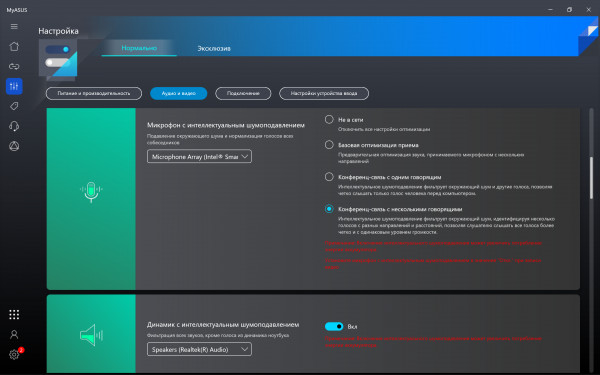
Task: Open the user account icon
Action: [14, 334]
